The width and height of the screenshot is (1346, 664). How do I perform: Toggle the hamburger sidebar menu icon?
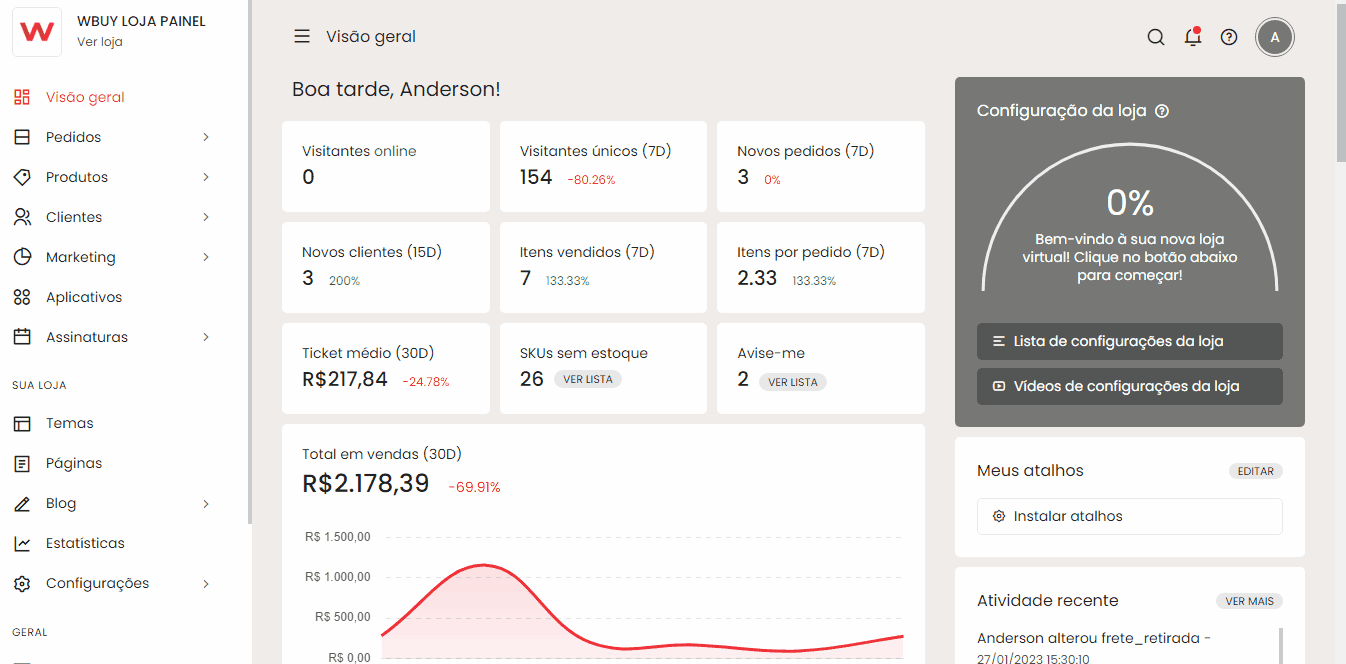(x=301, y=37)
